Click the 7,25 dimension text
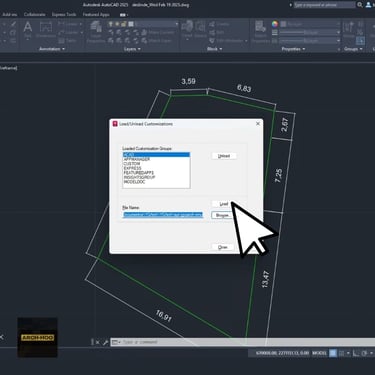The height and width of the screenshot is (375, 375). click(x=279, y=175)
